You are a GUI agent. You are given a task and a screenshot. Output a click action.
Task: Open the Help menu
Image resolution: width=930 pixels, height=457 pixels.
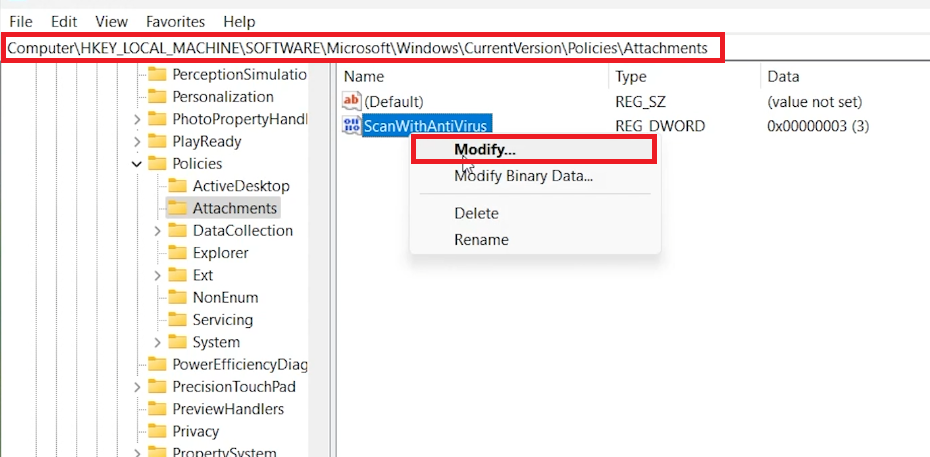[x=240, y=22]
